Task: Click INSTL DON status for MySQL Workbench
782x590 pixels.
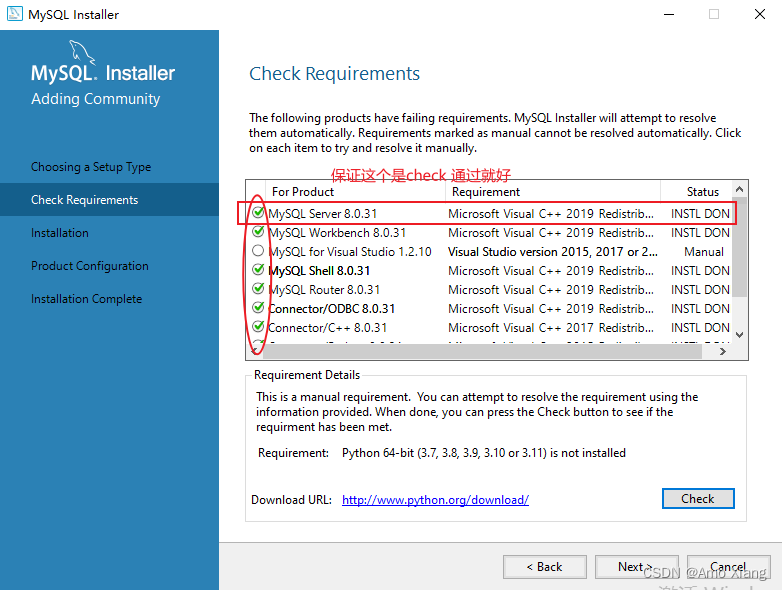Action: [x=700, y=232]
